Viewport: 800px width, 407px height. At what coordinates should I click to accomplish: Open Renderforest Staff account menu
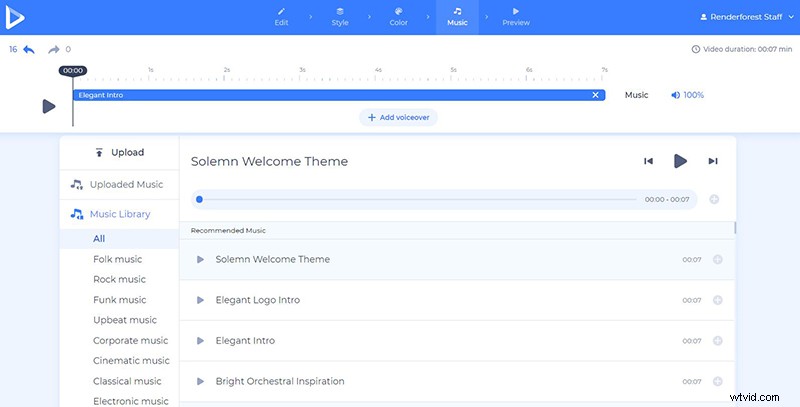click(745, 17)
